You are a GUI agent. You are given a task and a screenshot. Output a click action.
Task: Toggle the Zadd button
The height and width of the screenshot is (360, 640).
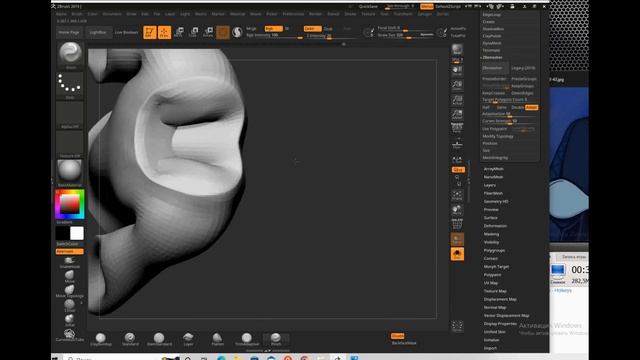tap(312, 29)
